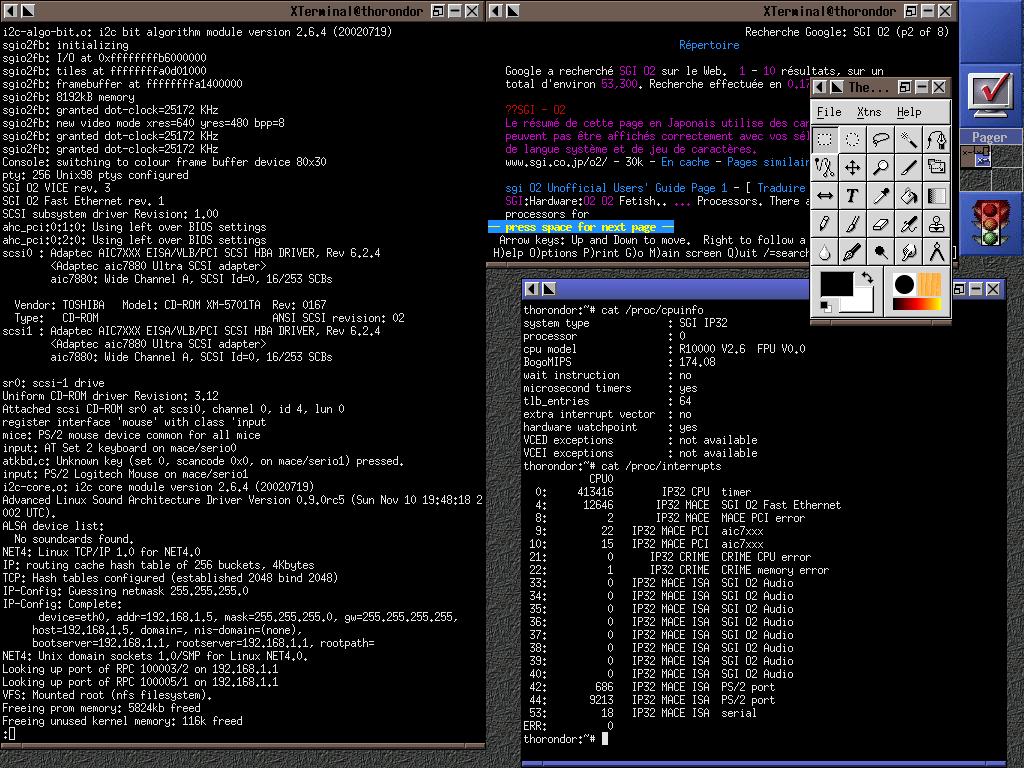Select the Text tool

pos(852,196)
